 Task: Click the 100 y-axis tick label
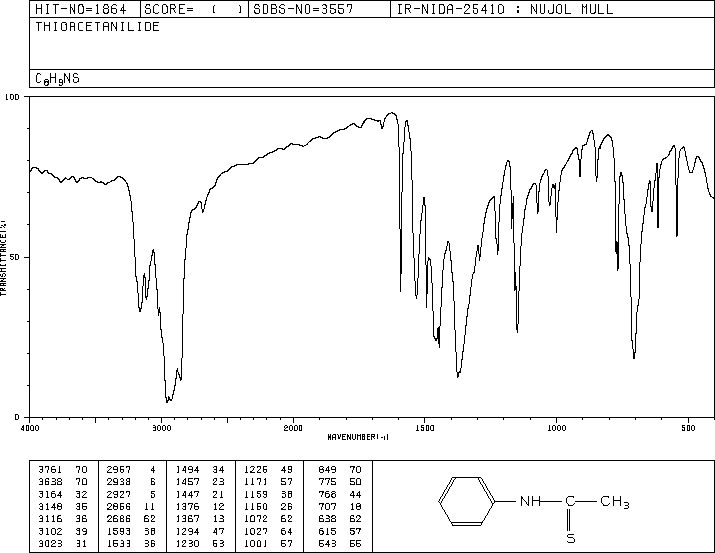point(12,97)
